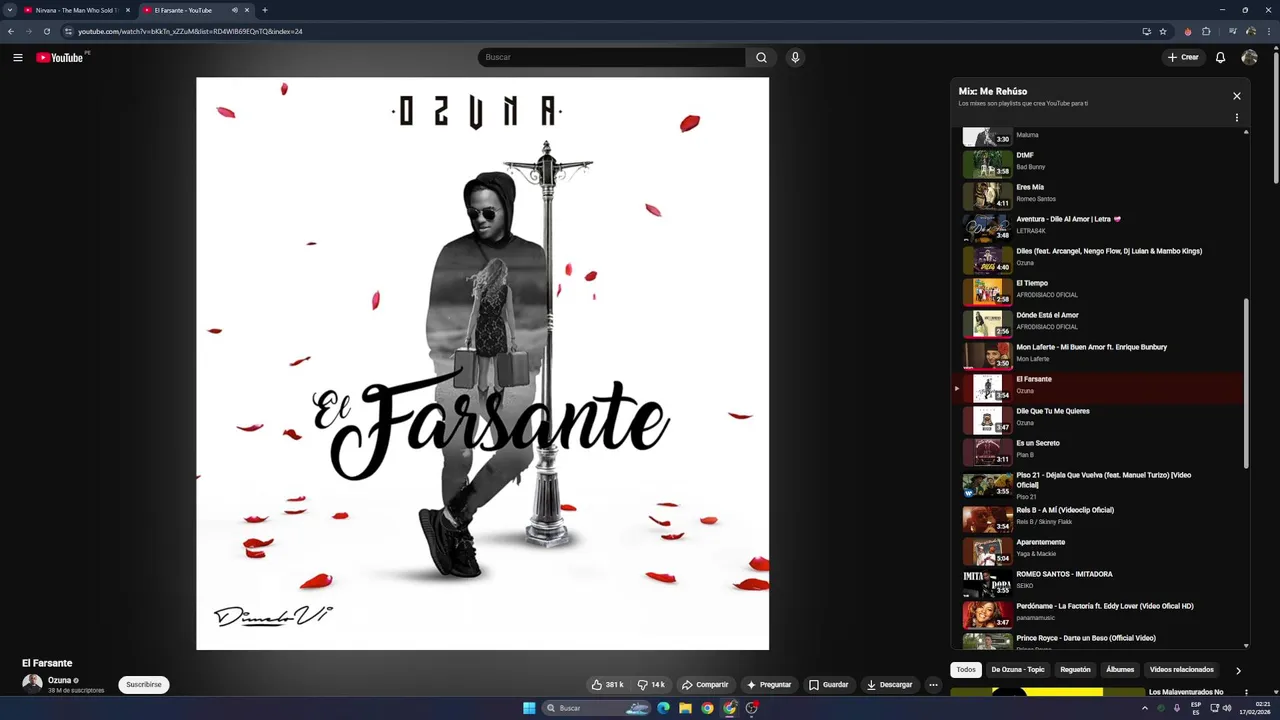Click the Suscribirse button
The image size is (1280, 720).
point(144,685)
